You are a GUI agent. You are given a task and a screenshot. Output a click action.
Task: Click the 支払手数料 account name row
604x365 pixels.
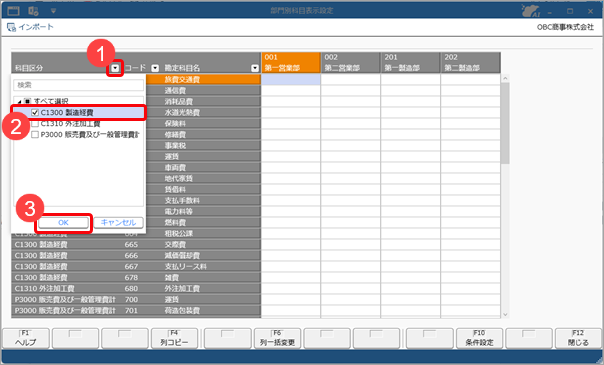(x=203, y=201)
